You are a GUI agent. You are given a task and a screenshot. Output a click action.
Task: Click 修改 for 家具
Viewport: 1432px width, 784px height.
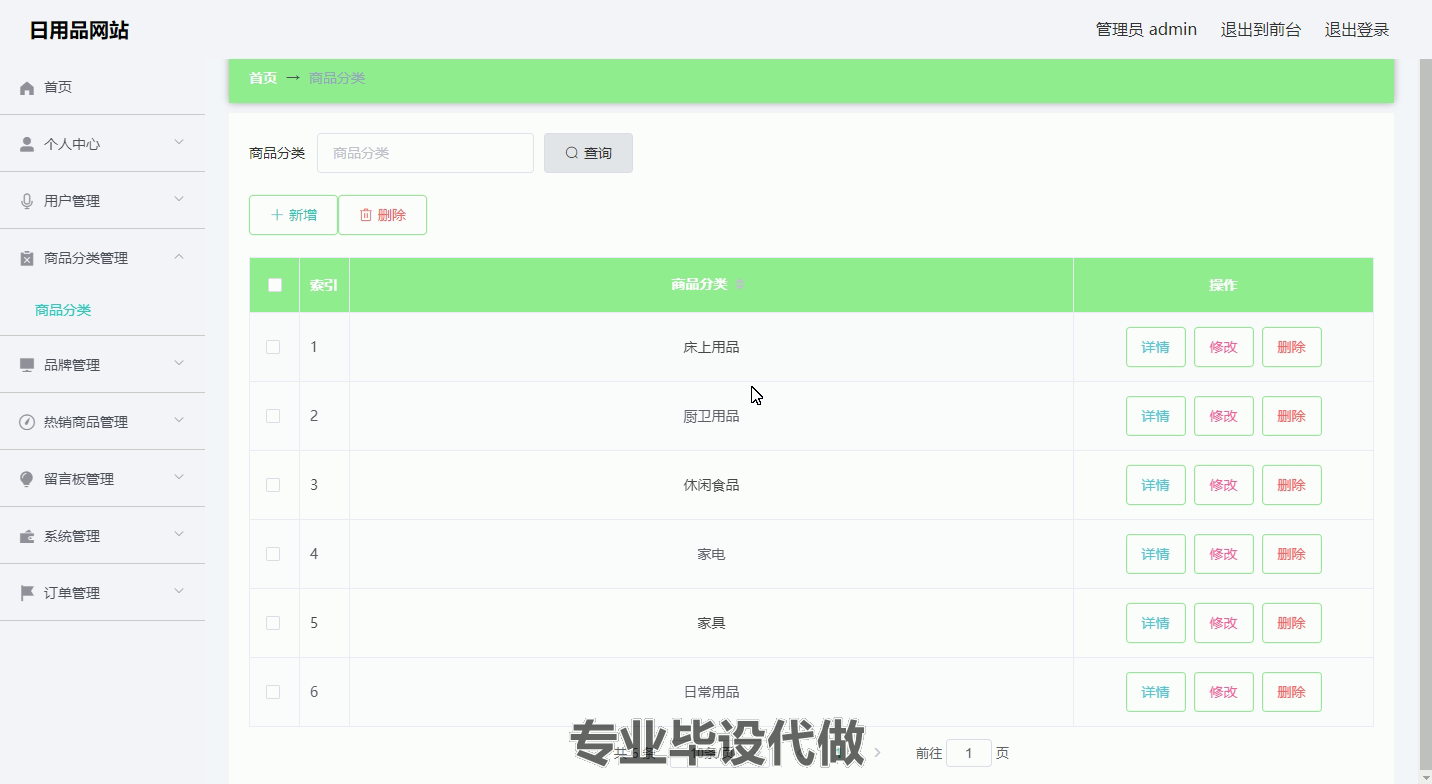coord(1224,623)
